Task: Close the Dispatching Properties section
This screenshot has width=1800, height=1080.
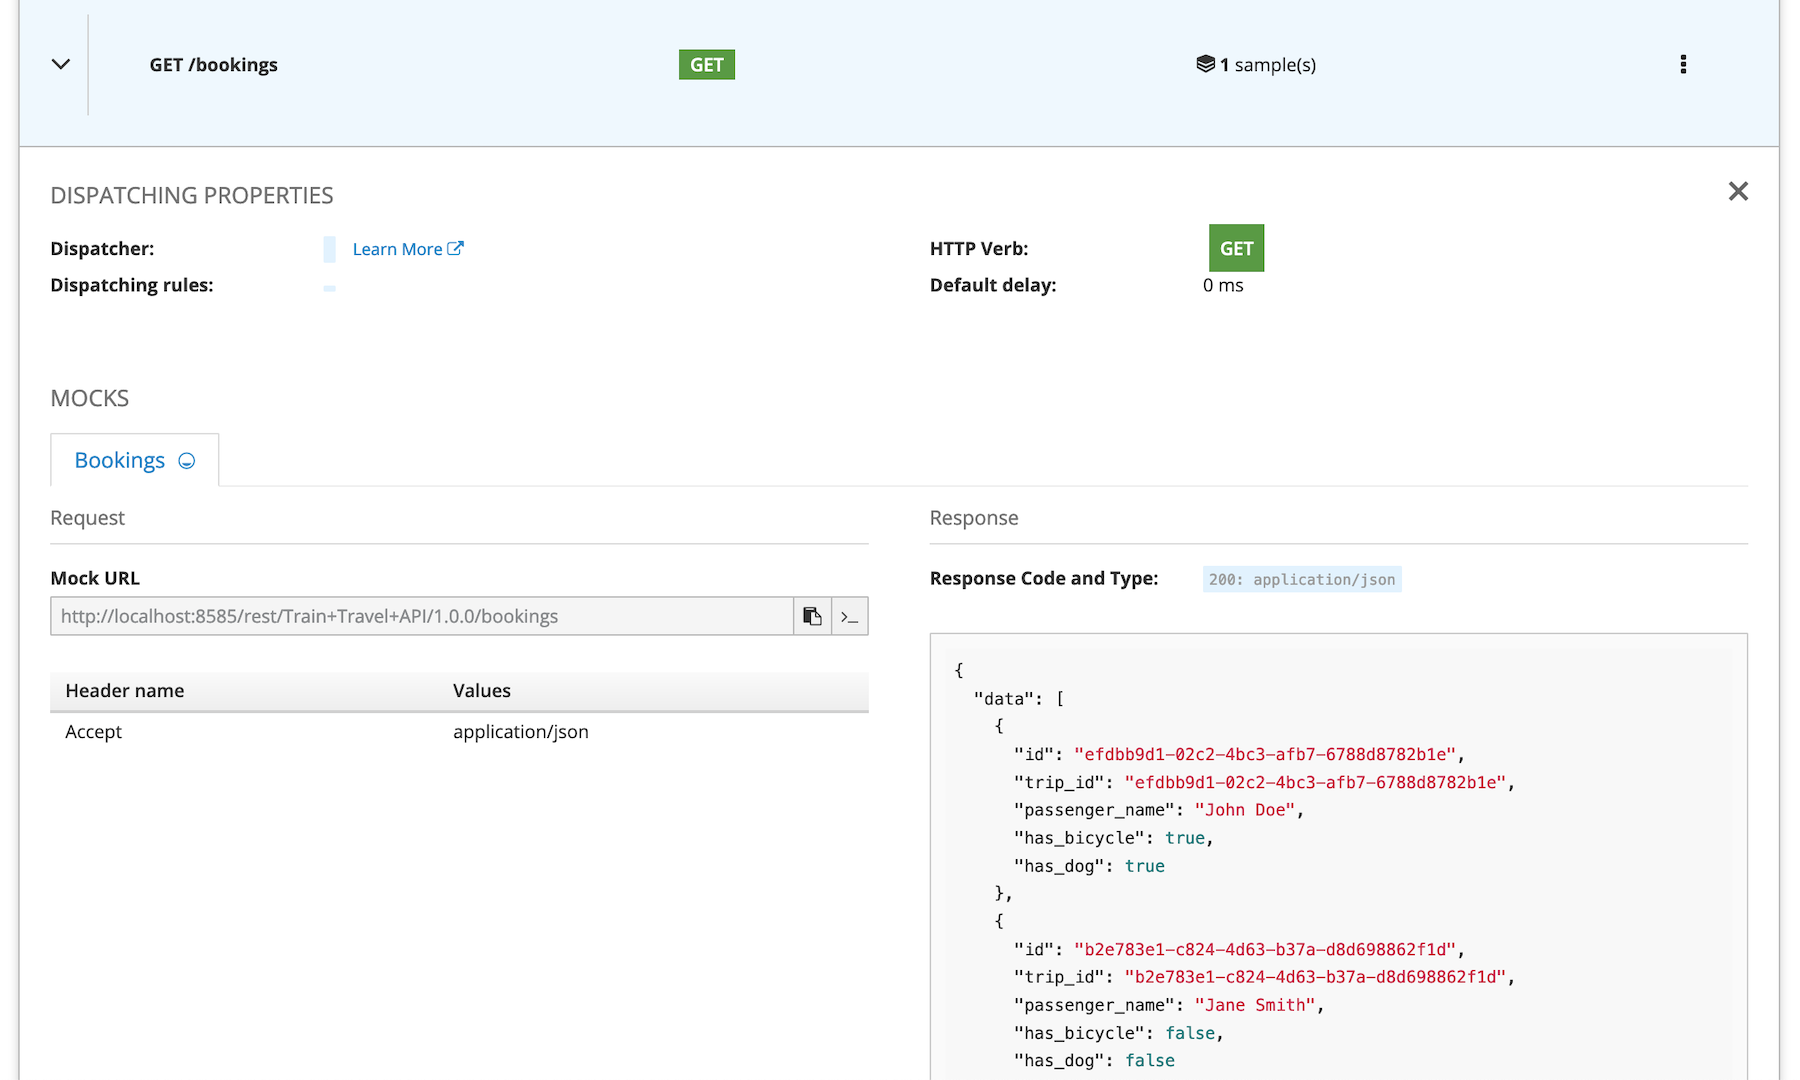Action: tap(1738, 191)
